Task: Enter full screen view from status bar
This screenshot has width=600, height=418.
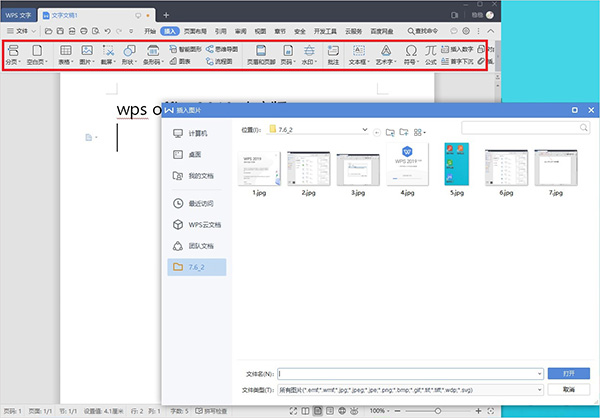Action: (293, 411)
